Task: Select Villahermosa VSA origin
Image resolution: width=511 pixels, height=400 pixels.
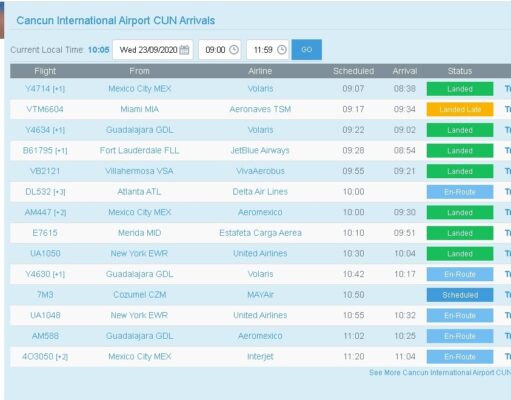Action: (139, 171)
